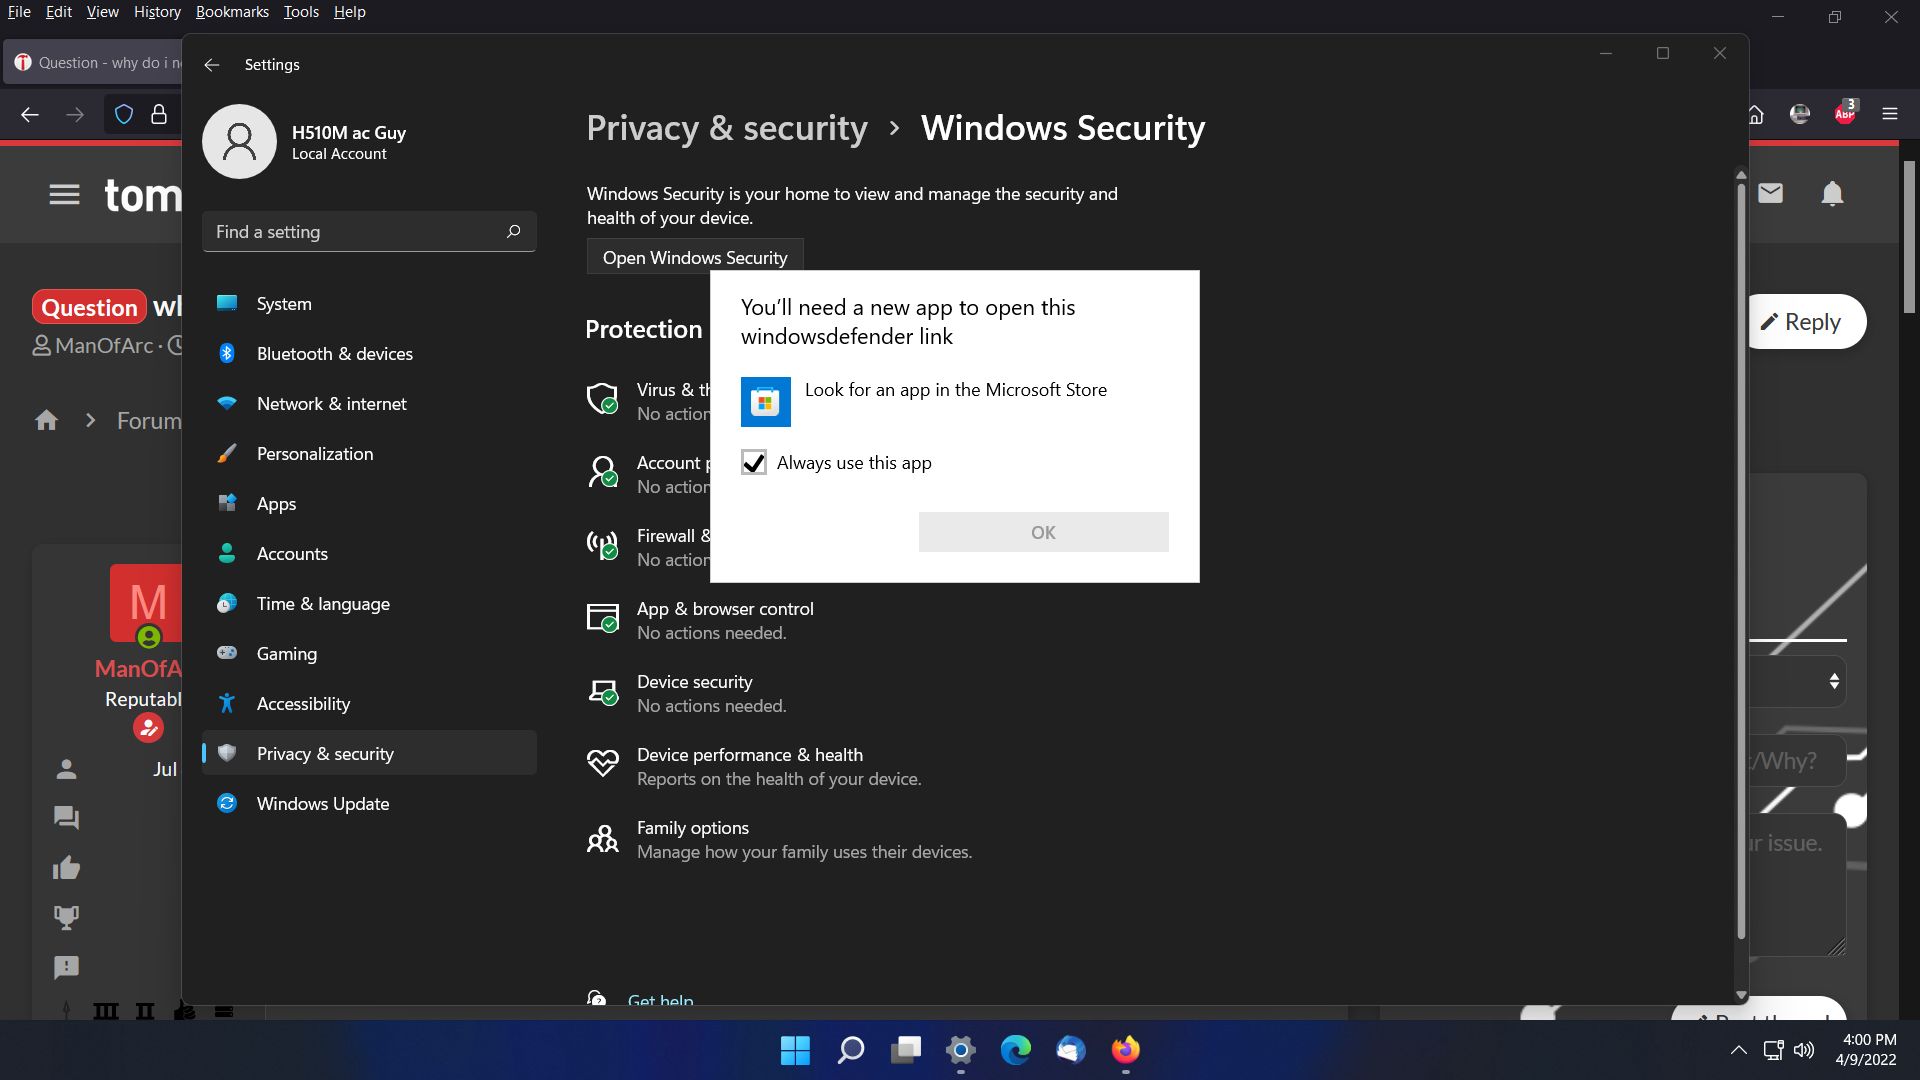1920x1080 pixels.
Task: Click the H510M ac Guy profile avatar
Action: (239, 141)
